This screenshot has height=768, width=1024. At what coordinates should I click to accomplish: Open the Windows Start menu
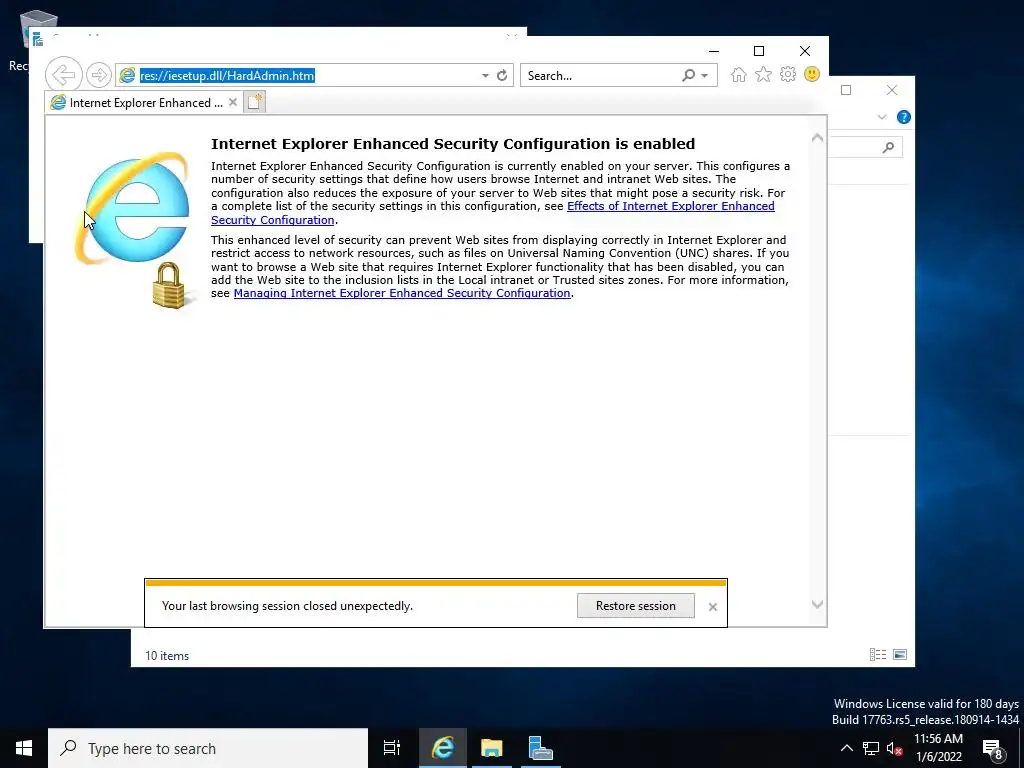(x=24, y=748)
